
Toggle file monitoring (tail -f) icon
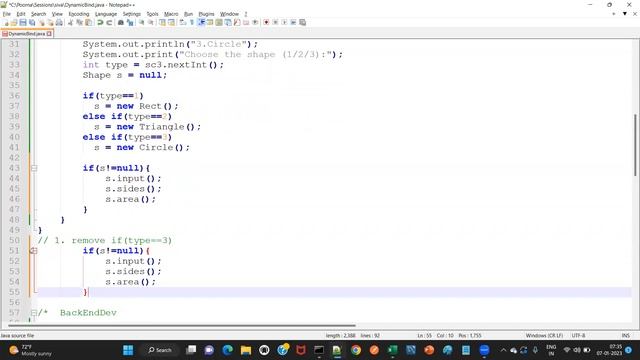click(255, 22)
